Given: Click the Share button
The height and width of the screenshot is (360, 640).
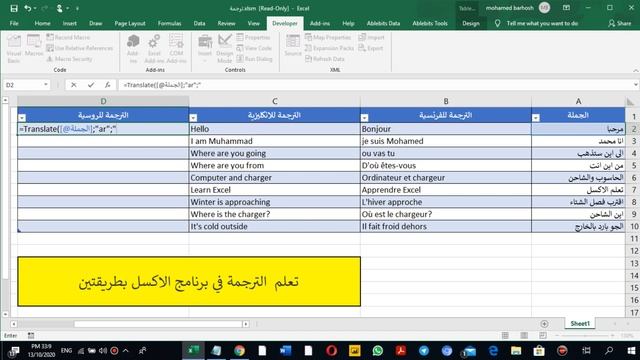Looking at the screenshot, I should click(x=619, y=23).
